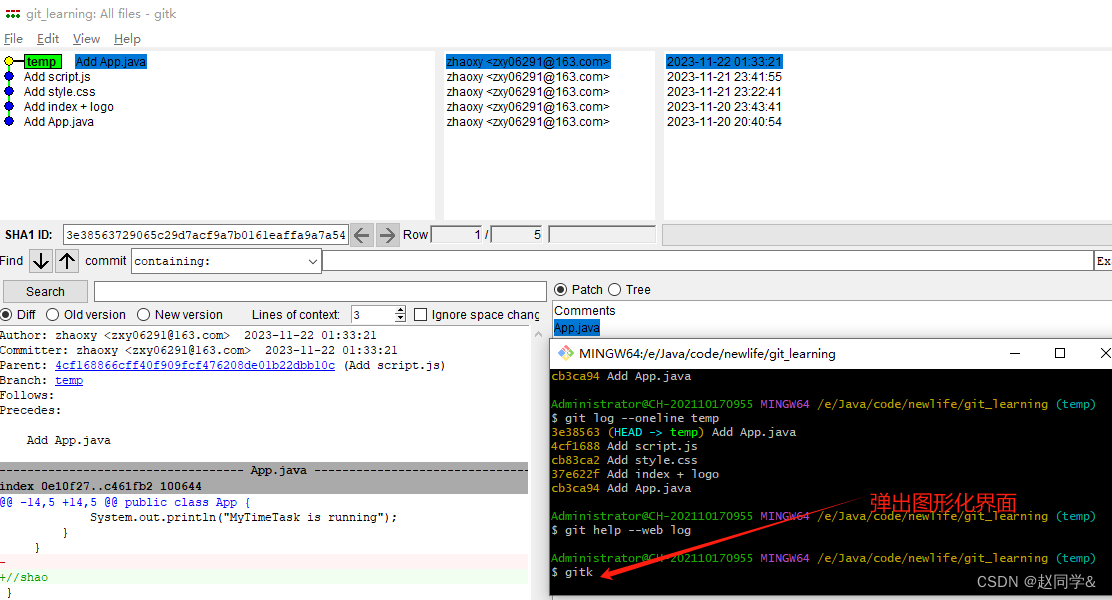Screen dimensions: 1112x600
Task: Click the Find next down-arrow button
Action: [40, 261]
